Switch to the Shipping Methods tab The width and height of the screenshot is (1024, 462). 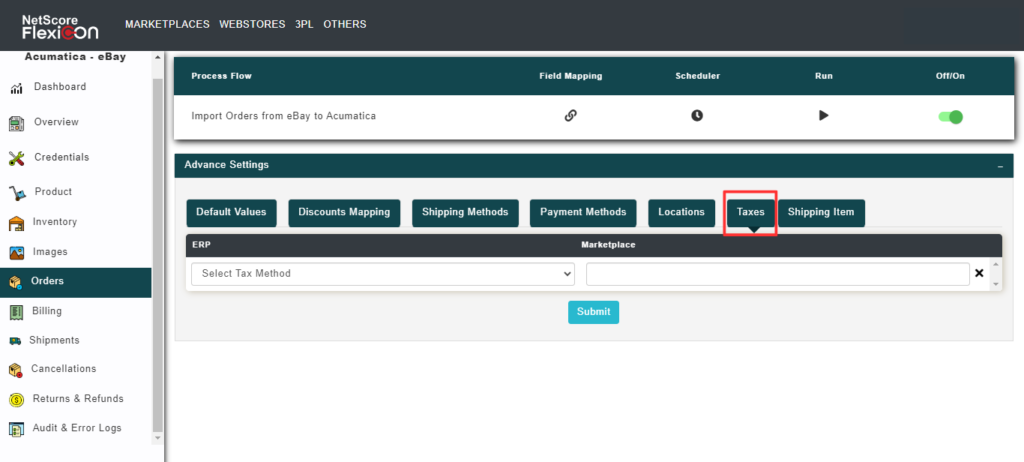[x=465, y=212]
